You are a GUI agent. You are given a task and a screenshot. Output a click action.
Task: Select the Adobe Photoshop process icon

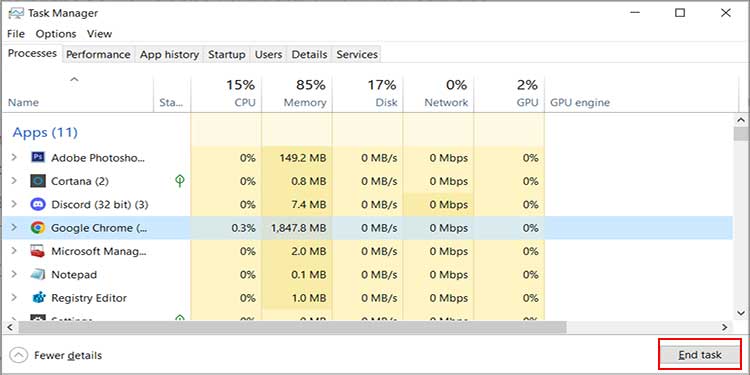[37, 157]
